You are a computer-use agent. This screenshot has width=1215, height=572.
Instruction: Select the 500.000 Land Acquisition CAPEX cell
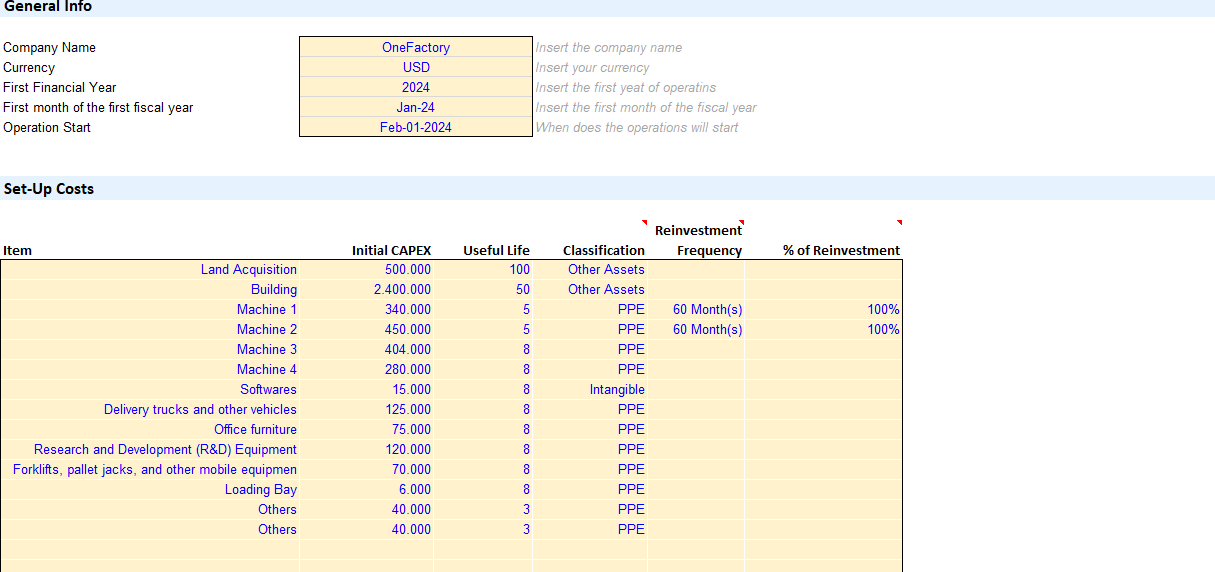[367, 269]
